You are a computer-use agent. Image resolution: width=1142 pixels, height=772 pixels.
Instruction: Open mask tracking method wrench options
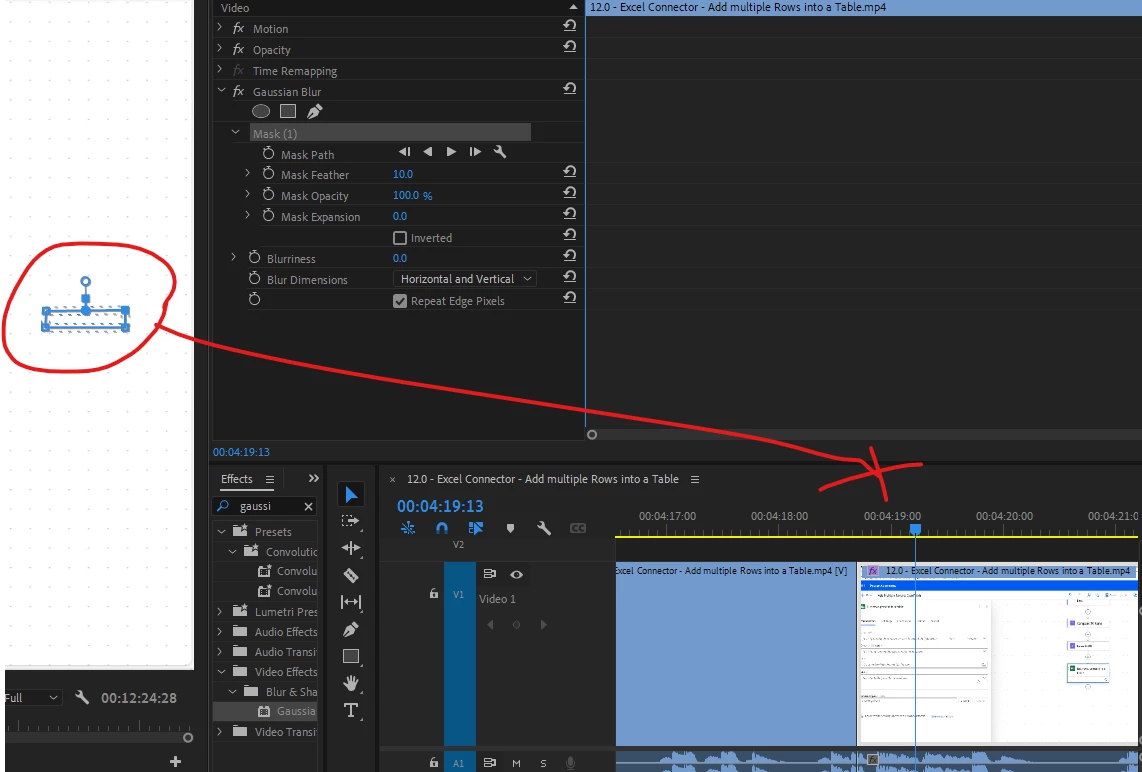pyautogui.click(x=500, y=151)
